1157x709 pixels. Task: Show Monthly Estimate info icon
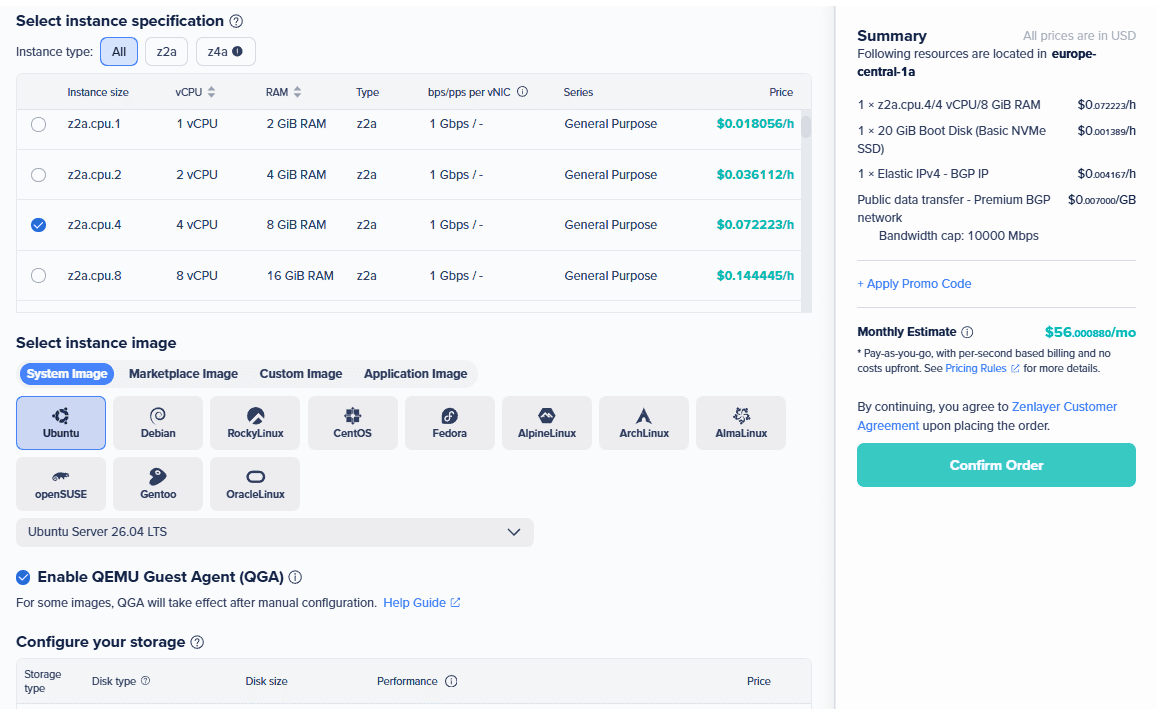[x=967, y=332]
